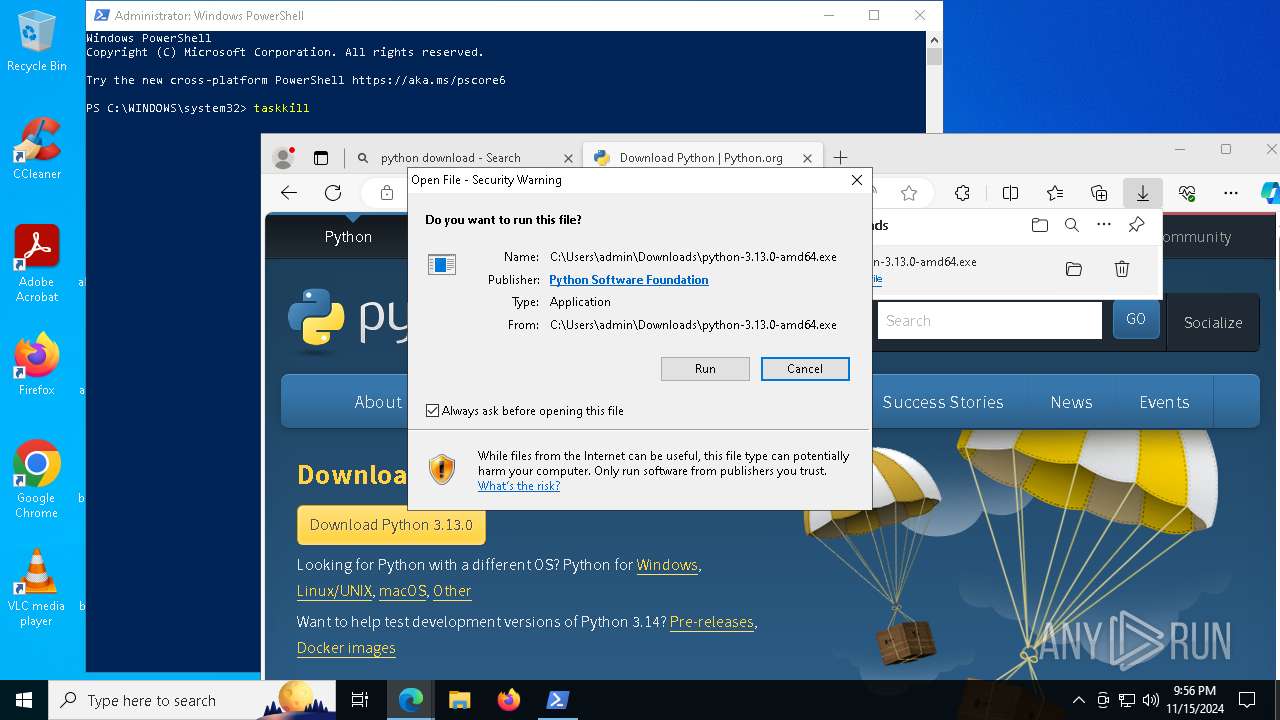Click into python.org Search field
Screen dimensions: 1280x720
tap(989, 321)
